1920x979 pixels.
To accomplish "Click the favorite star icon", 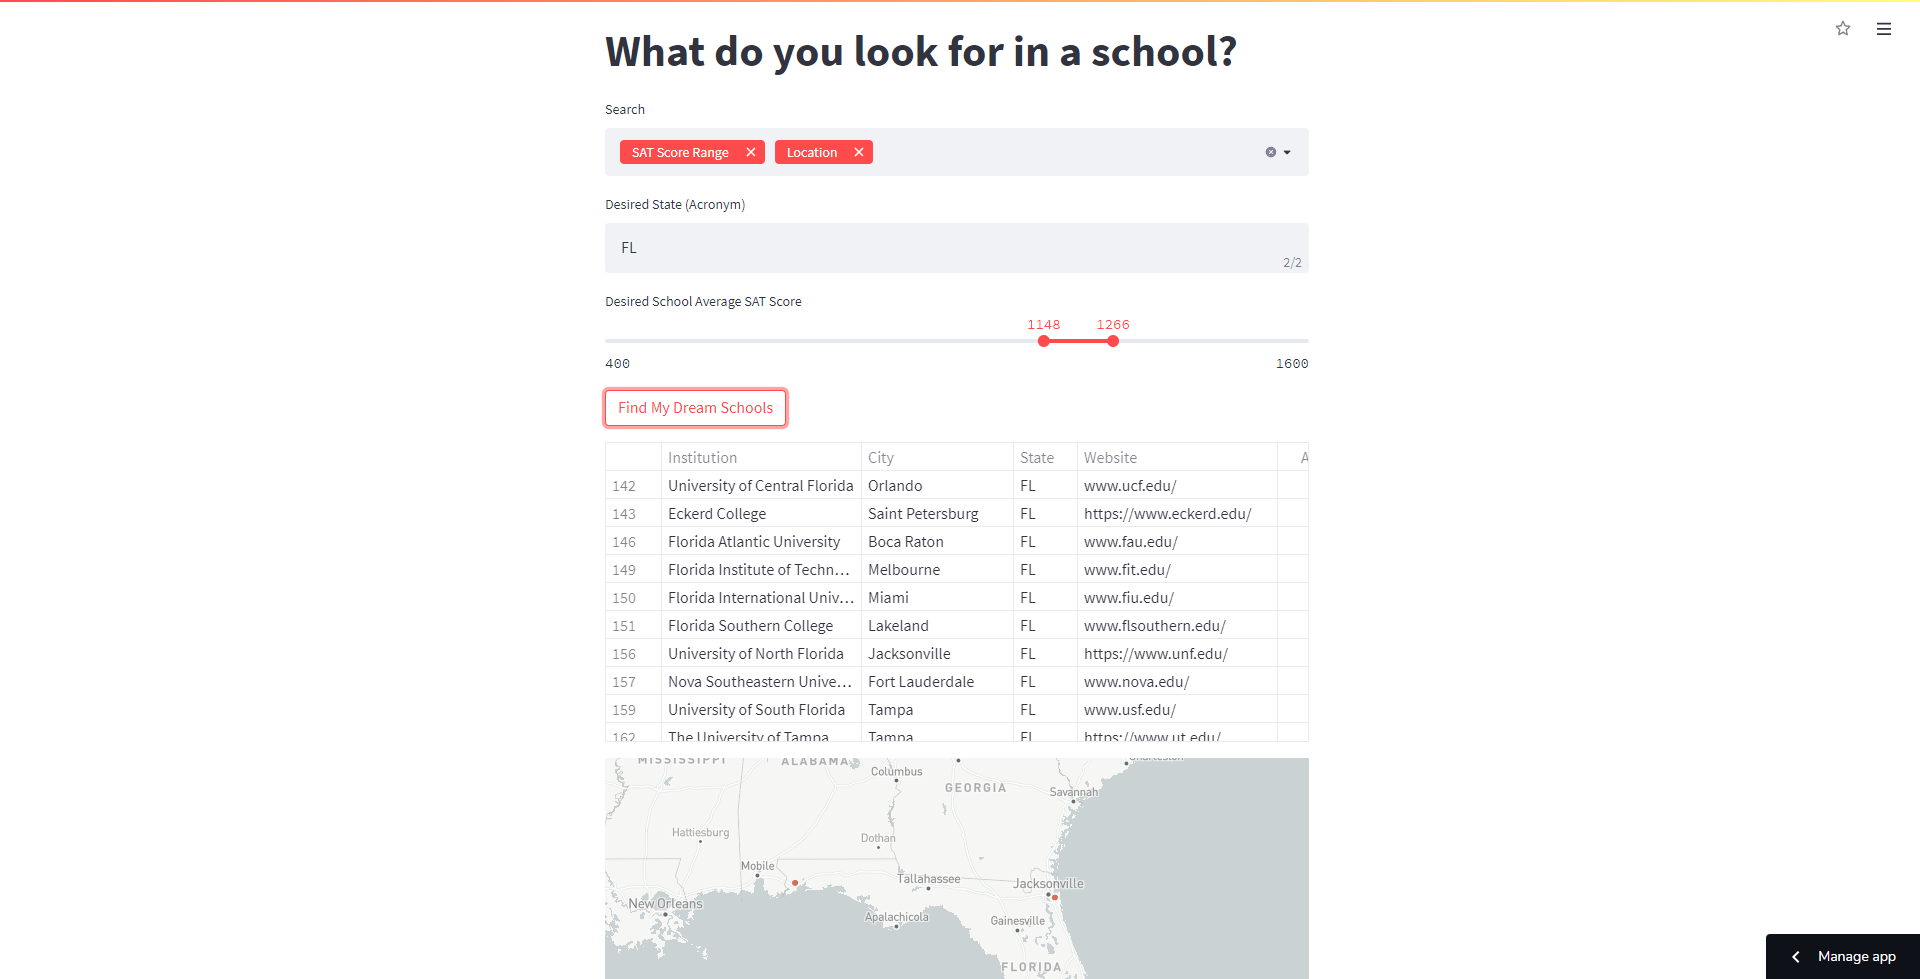I will (1843, 29).
